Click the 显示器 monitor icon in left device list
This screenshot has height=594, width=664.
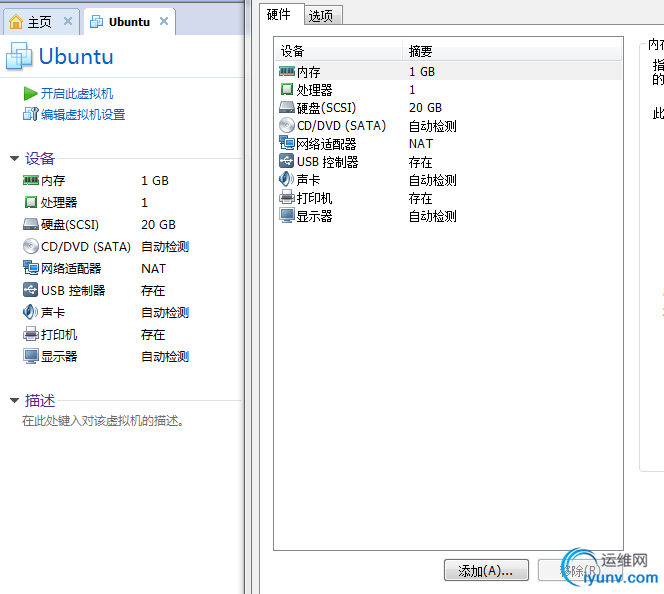pyautogui.click(x=30, y=356)
